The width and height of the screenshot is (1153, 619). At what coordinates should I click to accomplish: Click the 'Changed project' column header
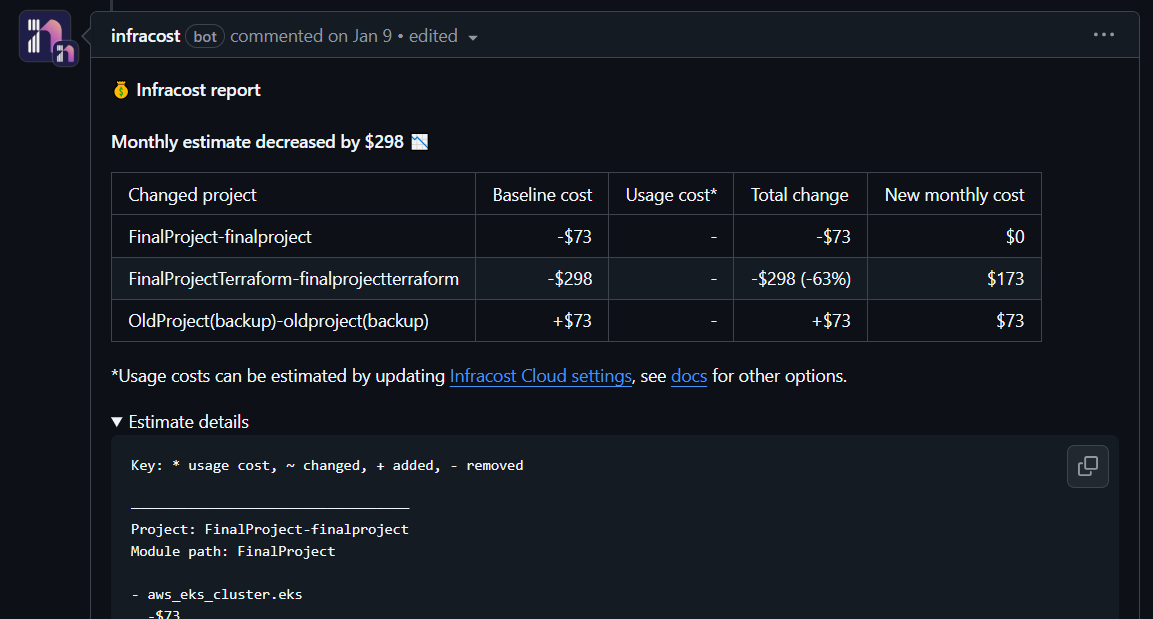tap(293, 194)
